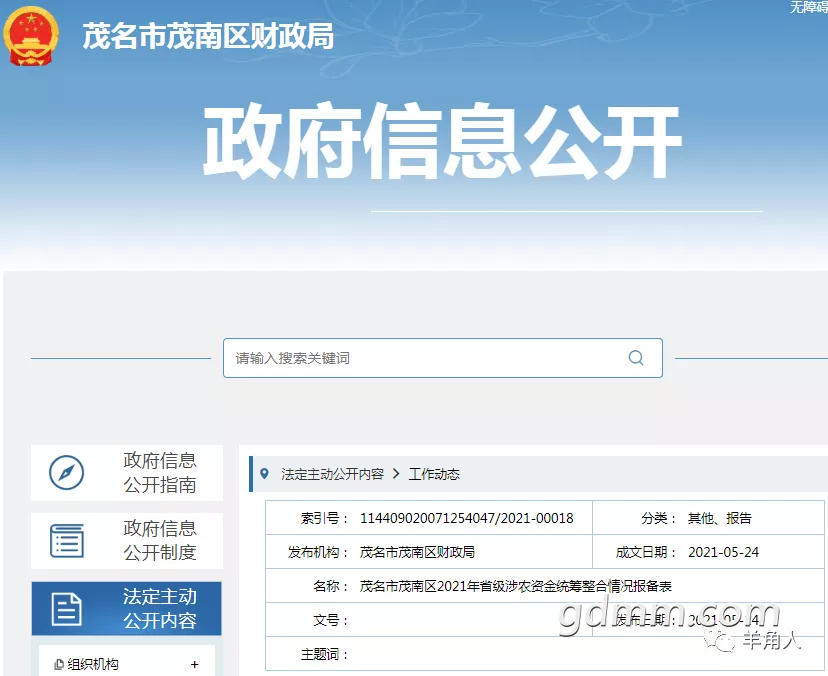Click the compass icon for 公开指南
The width and height of the screenshot is (828, 676).
tap(67, 472)
